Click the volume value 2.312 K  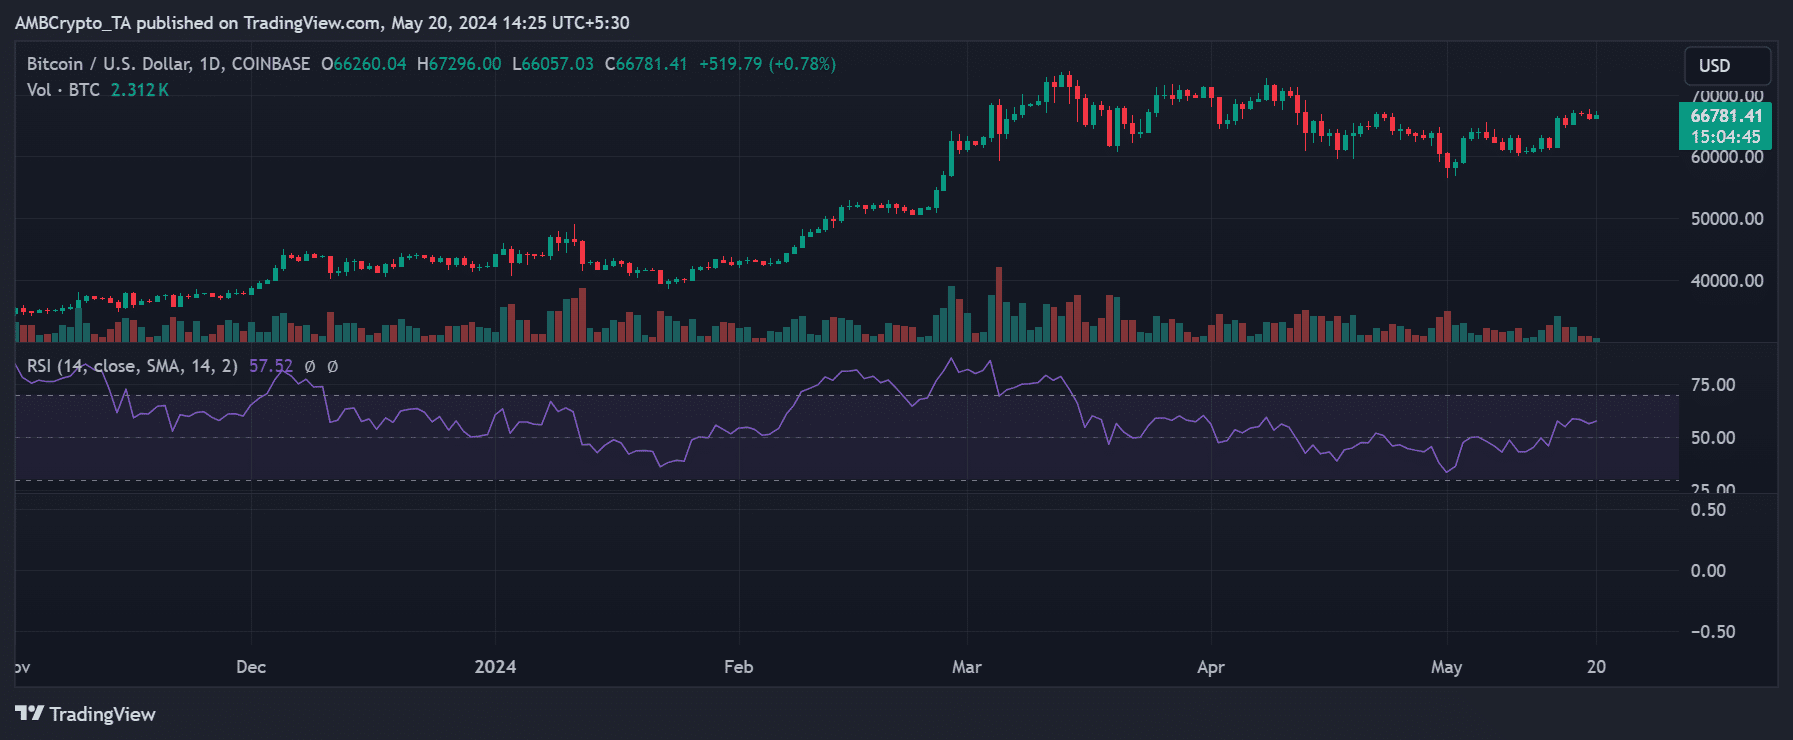139,90
